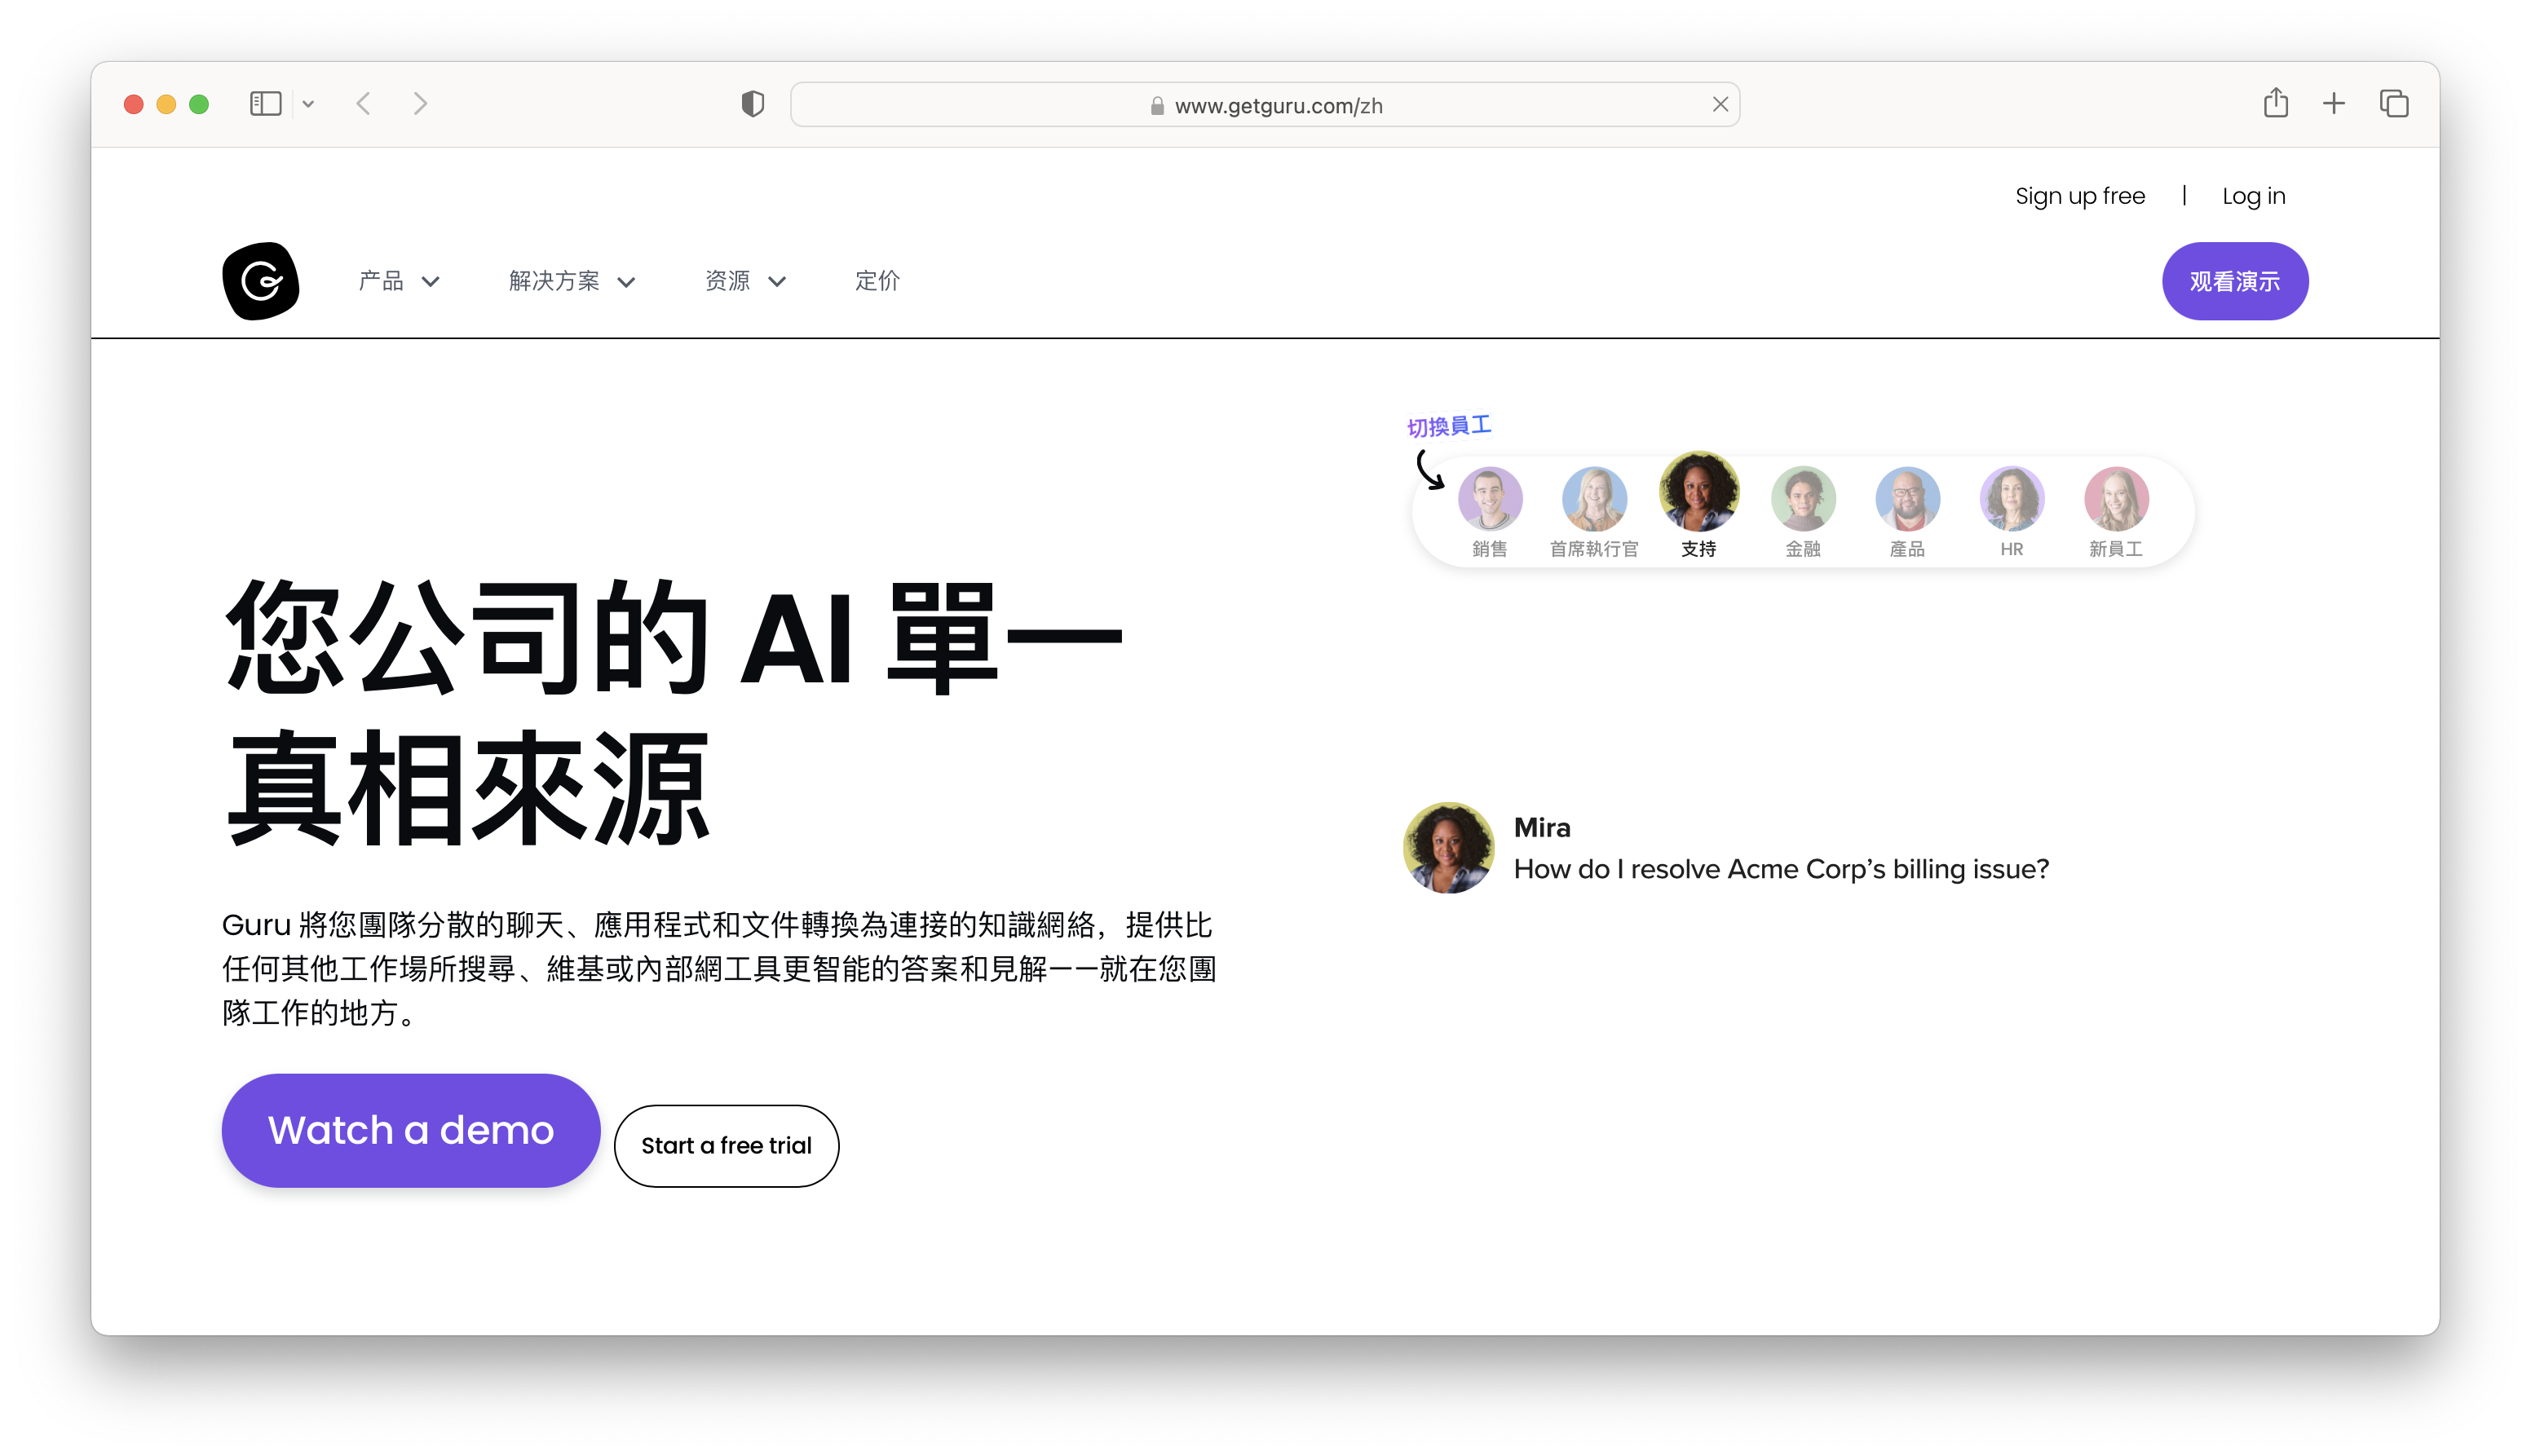Image resolution: width=2531 pixels, height=1456 pixels.
Task: Go back with the left arrow
Action: coord(364,104)
